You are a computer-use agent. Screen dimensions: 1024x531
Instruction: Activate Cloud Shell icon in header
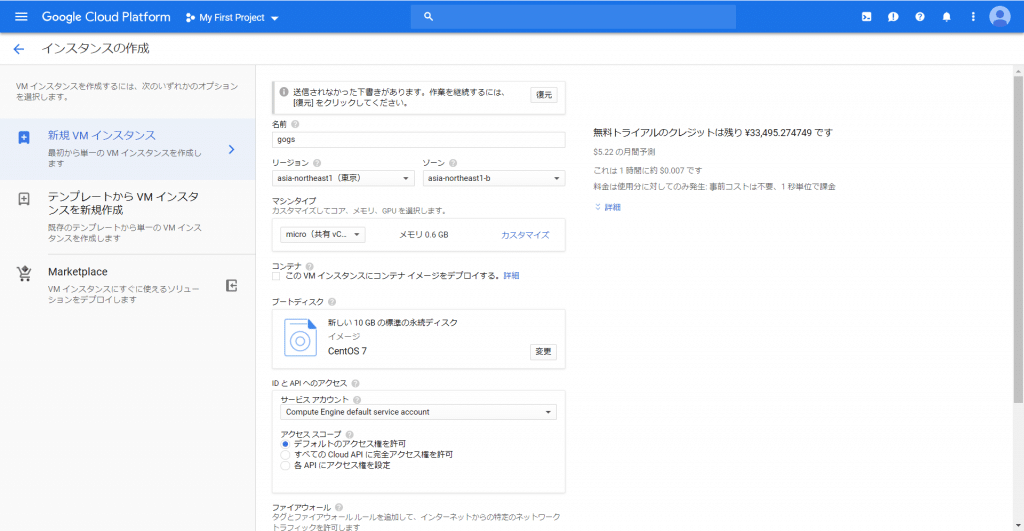tap(866, 17)
